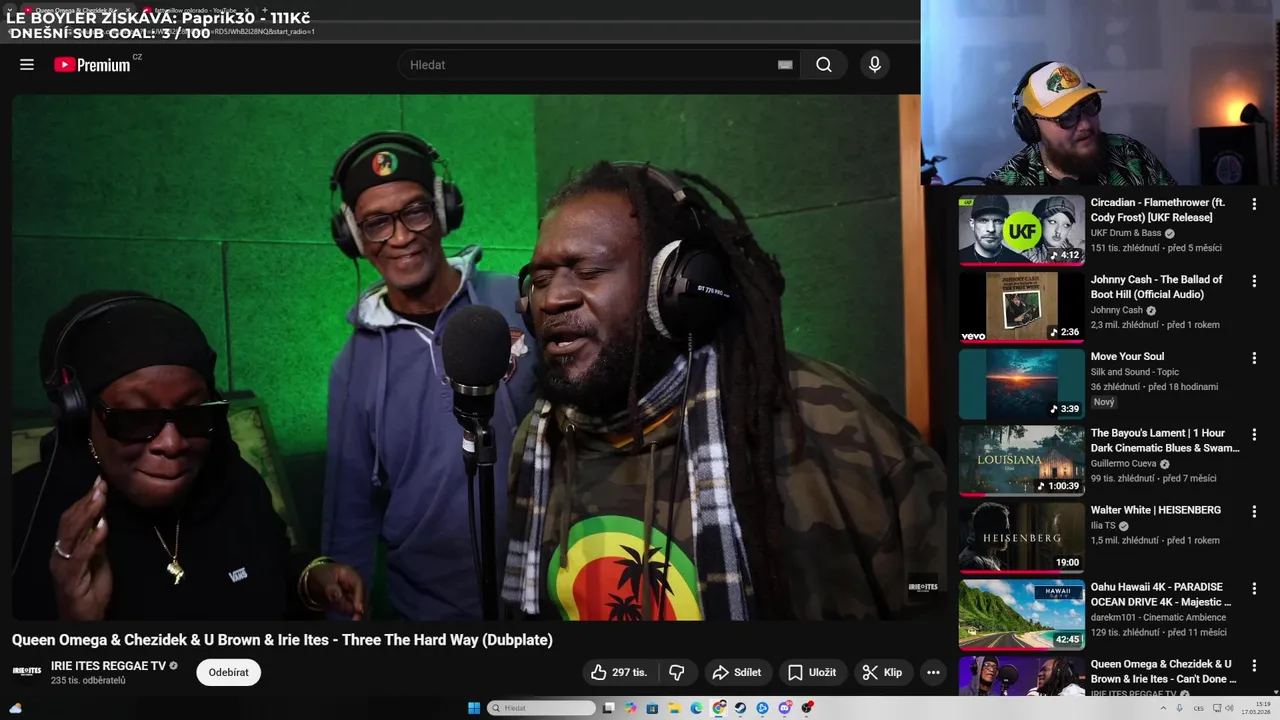
Task: Create a clip with the Klip button
Action: click(882, 673)
